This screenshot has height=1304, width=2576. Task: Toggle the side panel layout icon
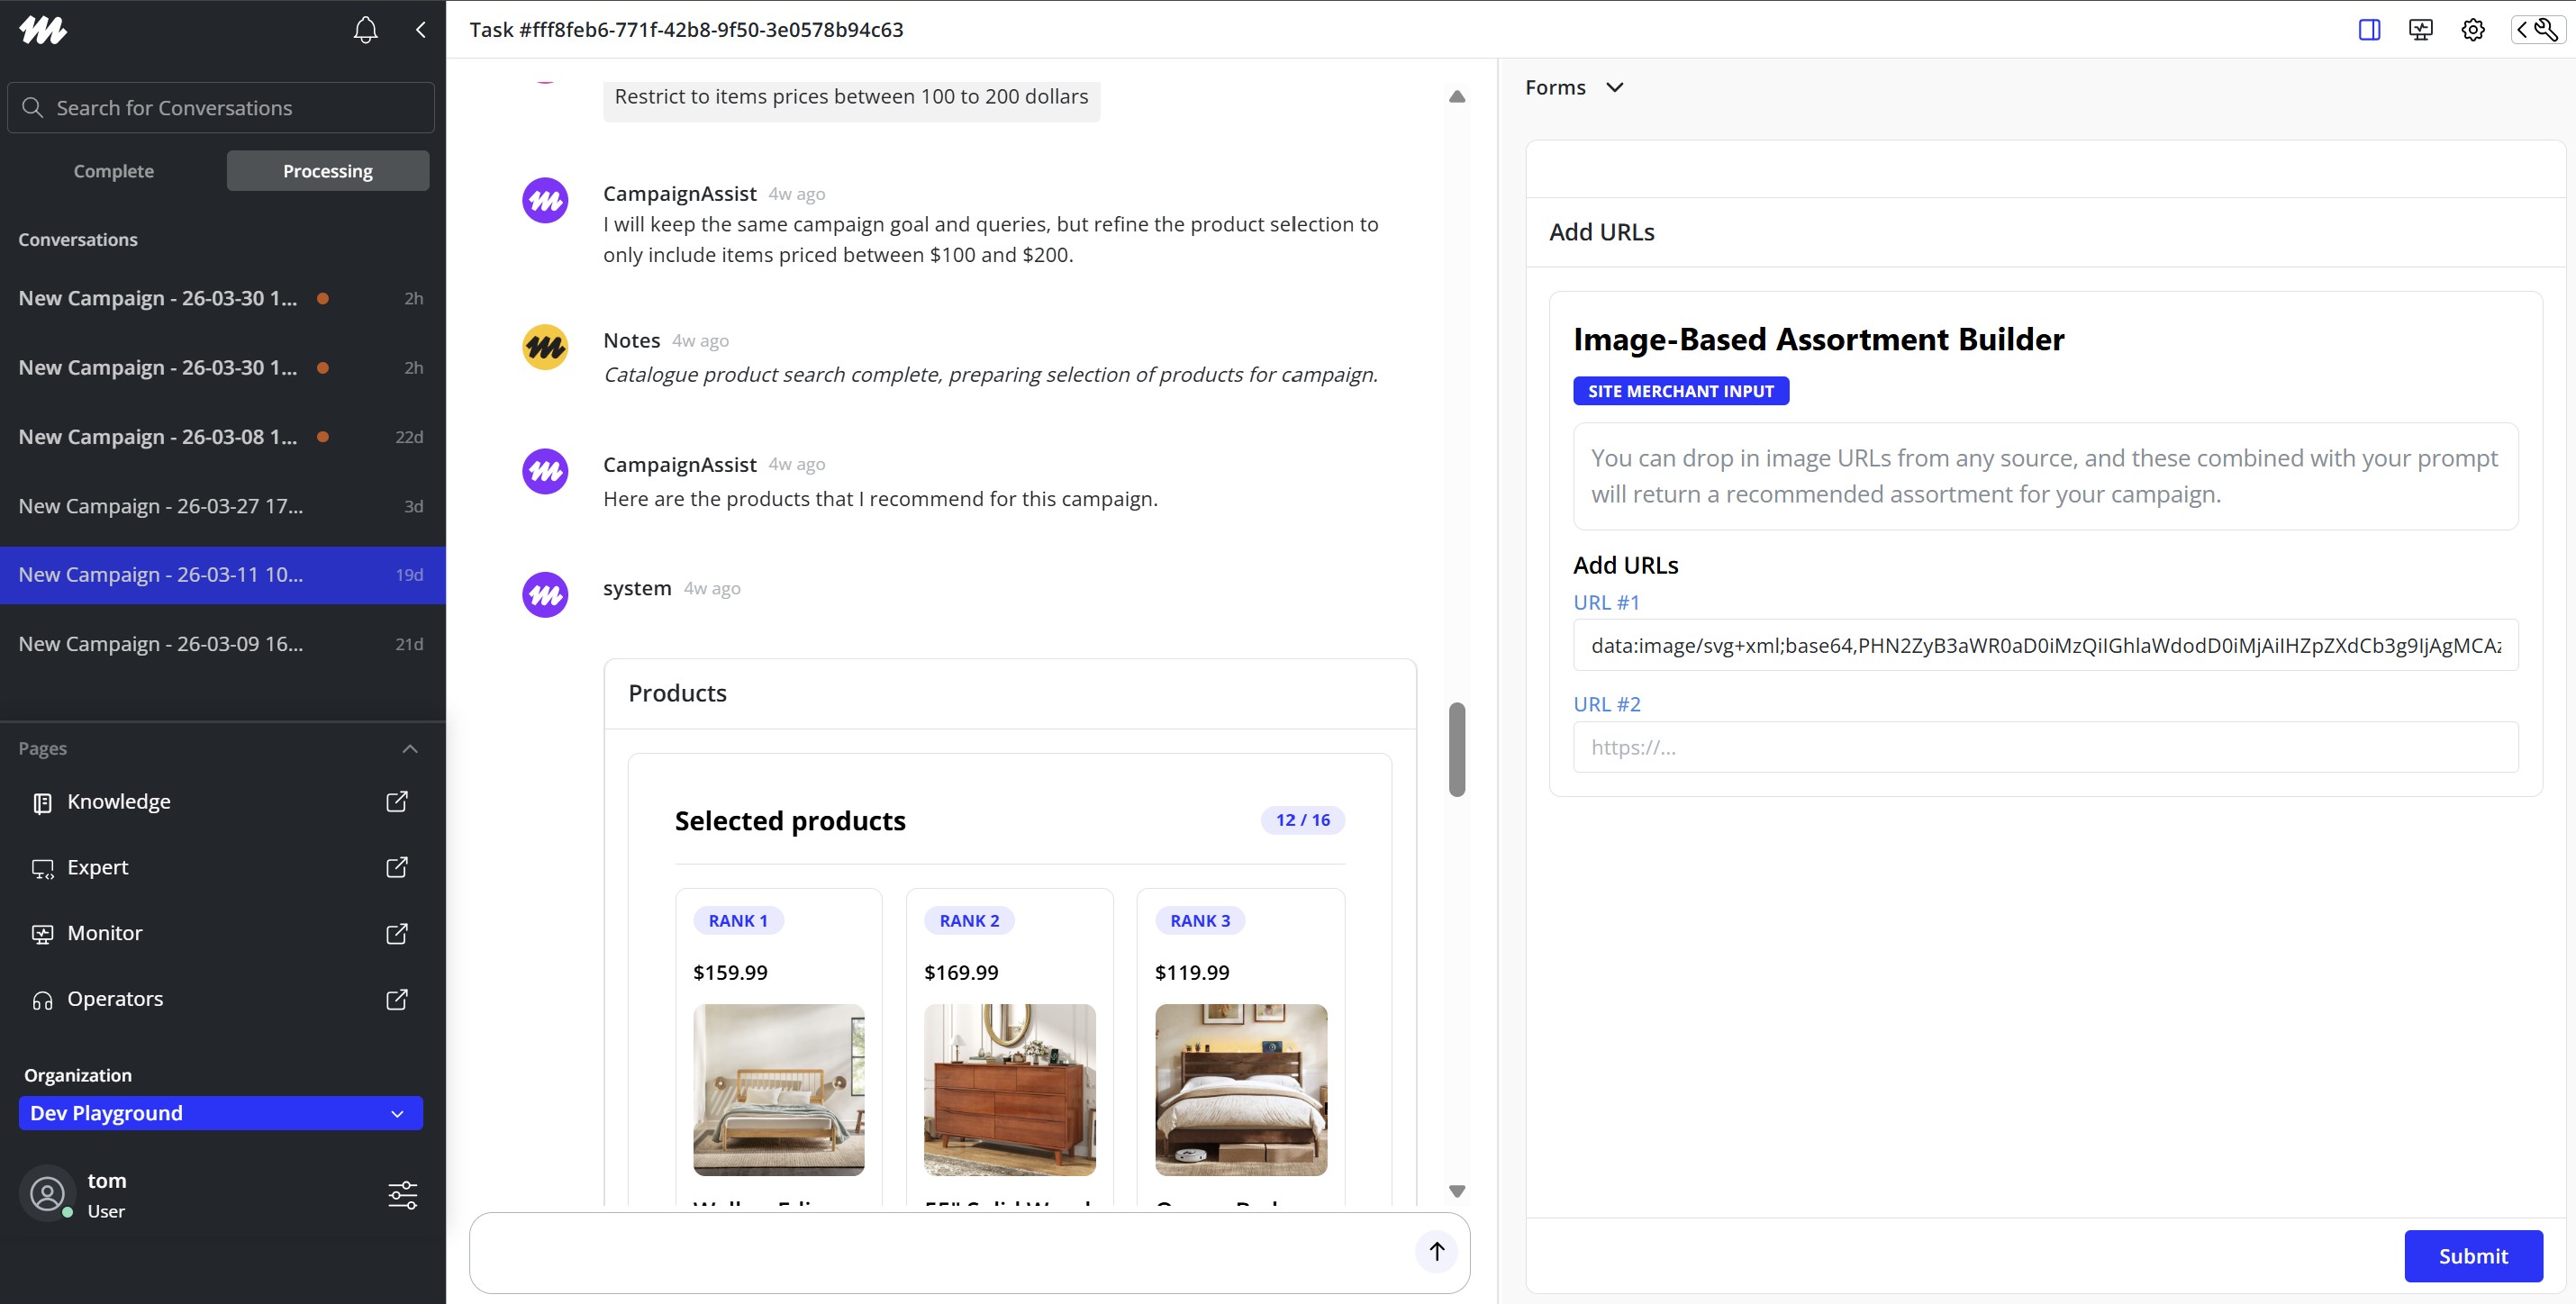pyautogui.click(x=2369, y=30)
